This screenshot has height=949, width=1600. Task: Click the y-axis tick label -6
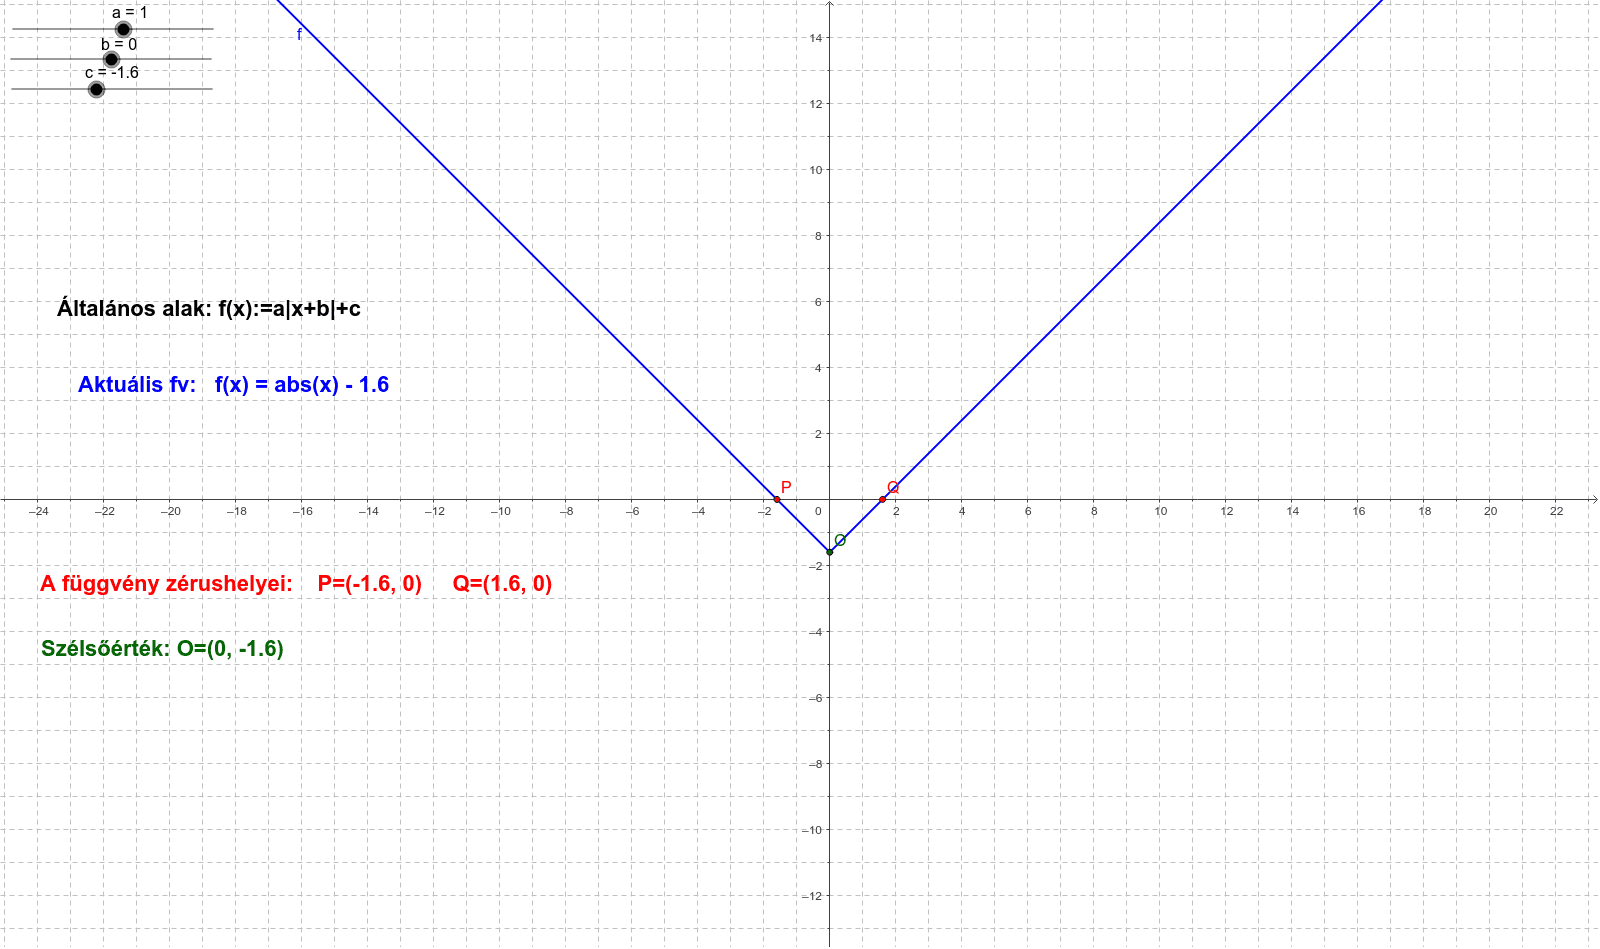click(815, 698)
